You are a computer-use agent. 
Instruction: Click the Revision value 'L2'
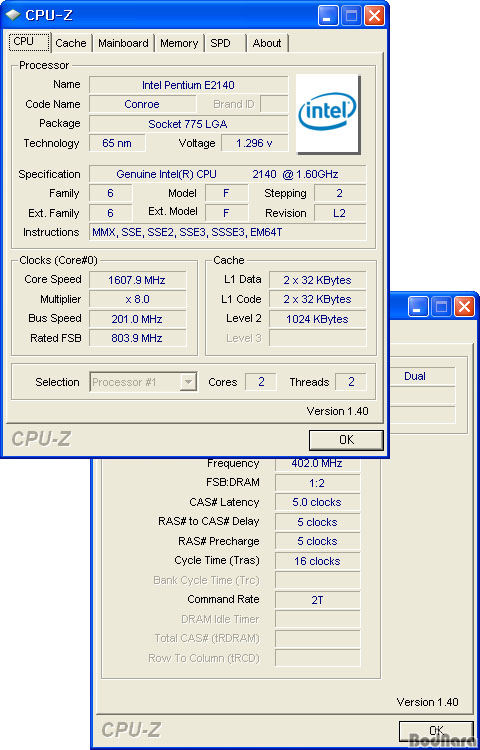(x=340, y=213)
